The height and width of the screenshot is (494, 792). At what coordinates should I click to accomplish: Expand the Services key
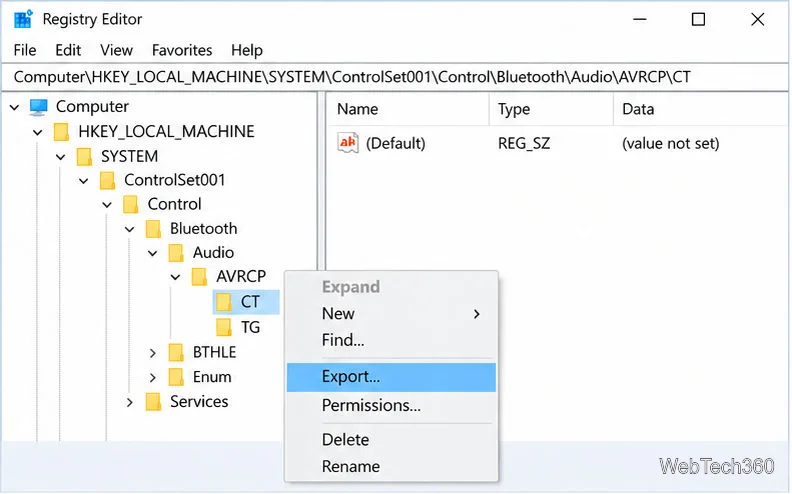130,403
